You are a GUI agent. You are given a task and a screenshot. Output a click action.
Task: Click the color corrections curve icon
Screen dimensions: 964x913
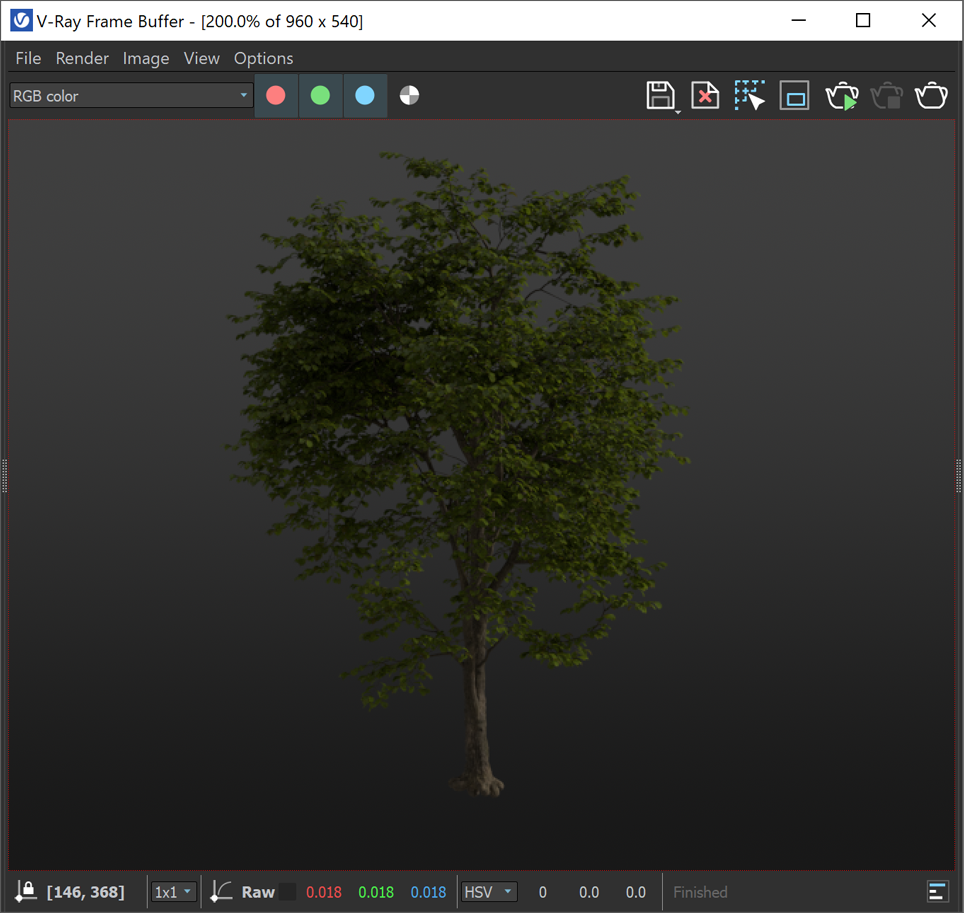click(x=221, y=891)
